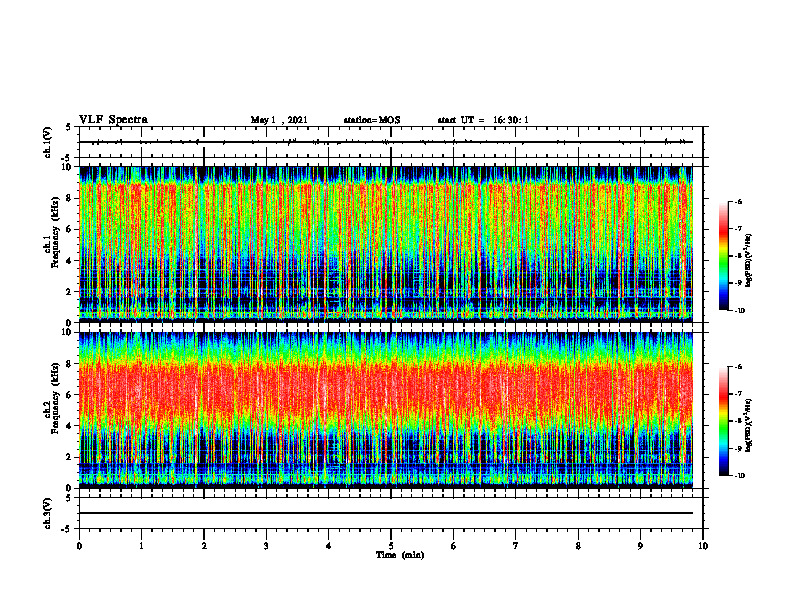Click the "ch.2 Frequency (kHz)" axis label
Viewport: 792px width, 612px height.
click(51, 398)
